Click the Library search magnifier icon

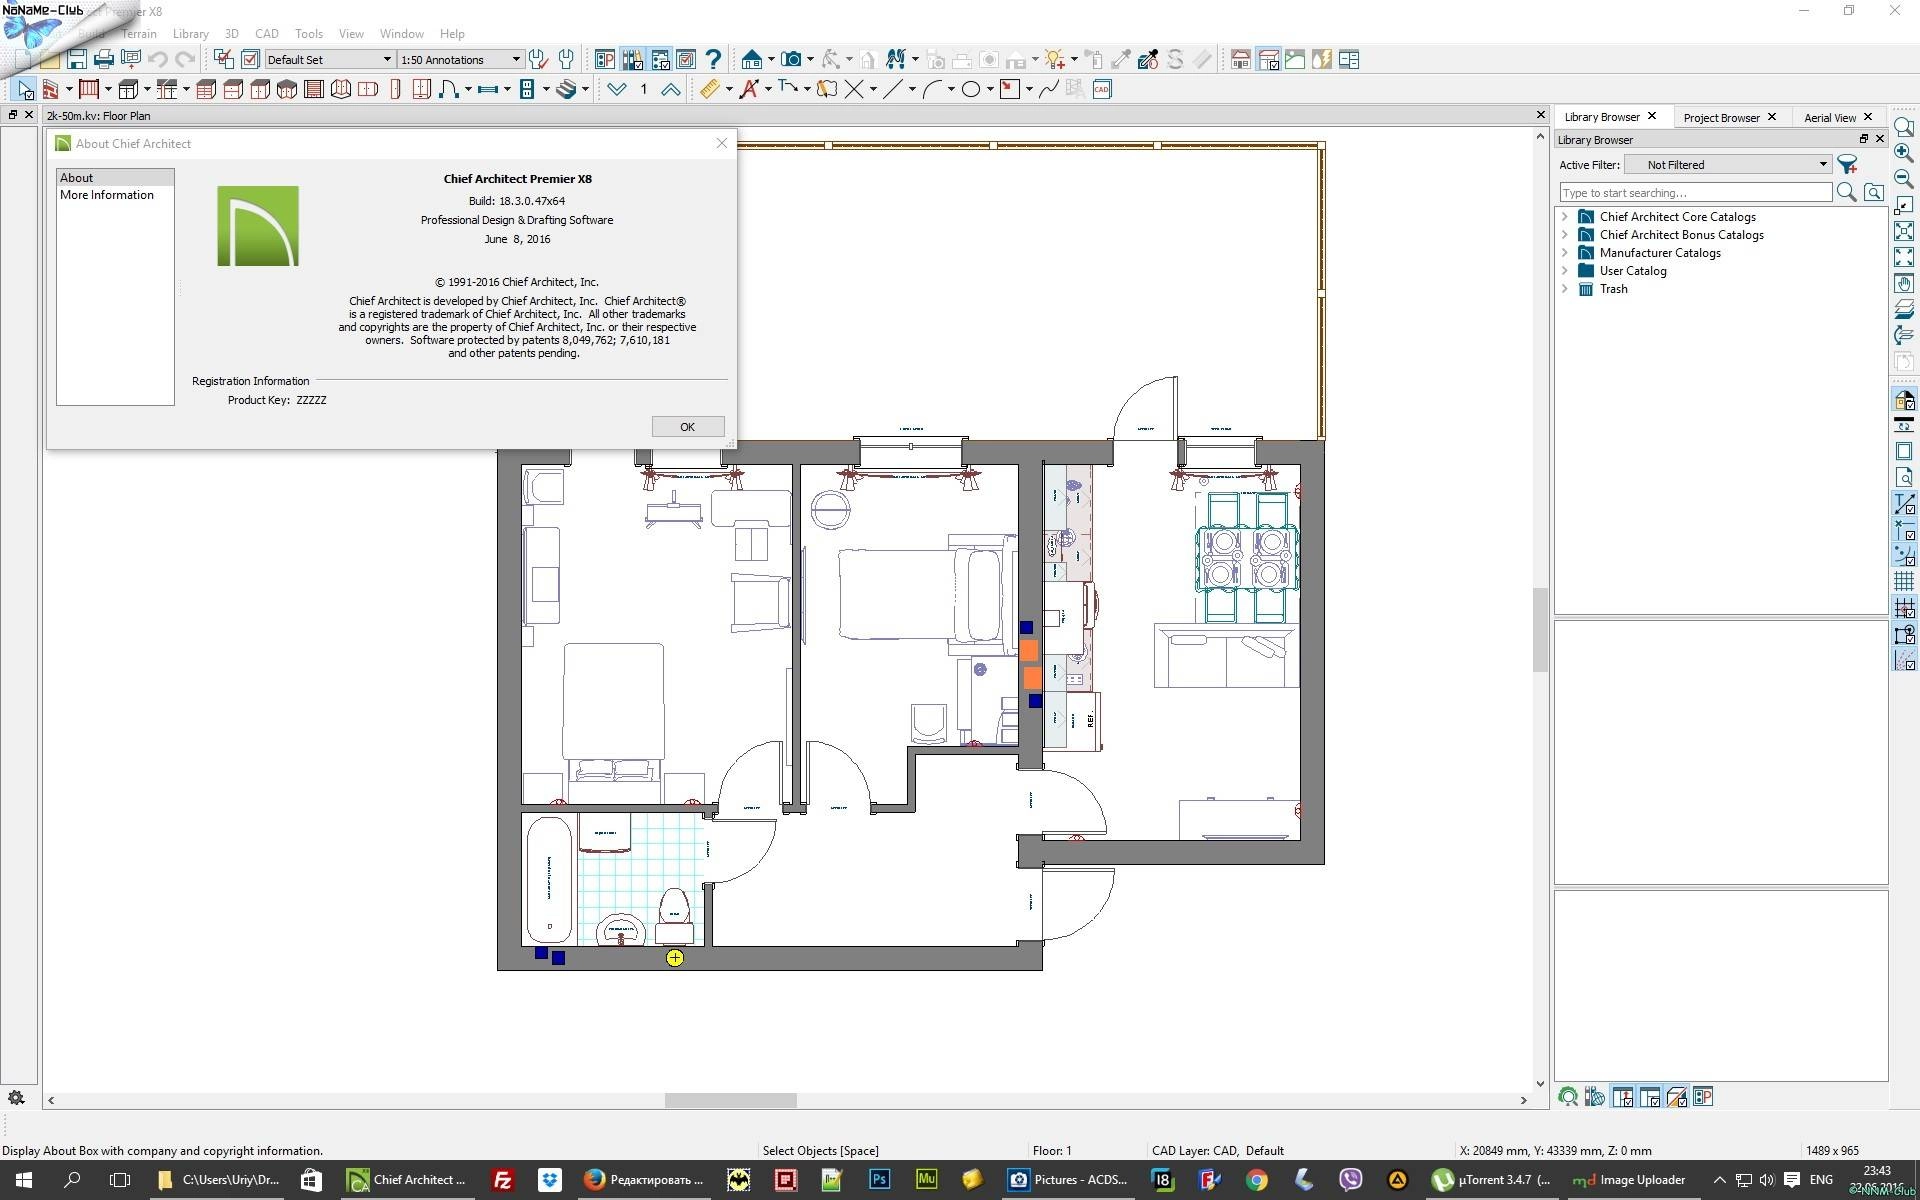tap(1846, 192)
